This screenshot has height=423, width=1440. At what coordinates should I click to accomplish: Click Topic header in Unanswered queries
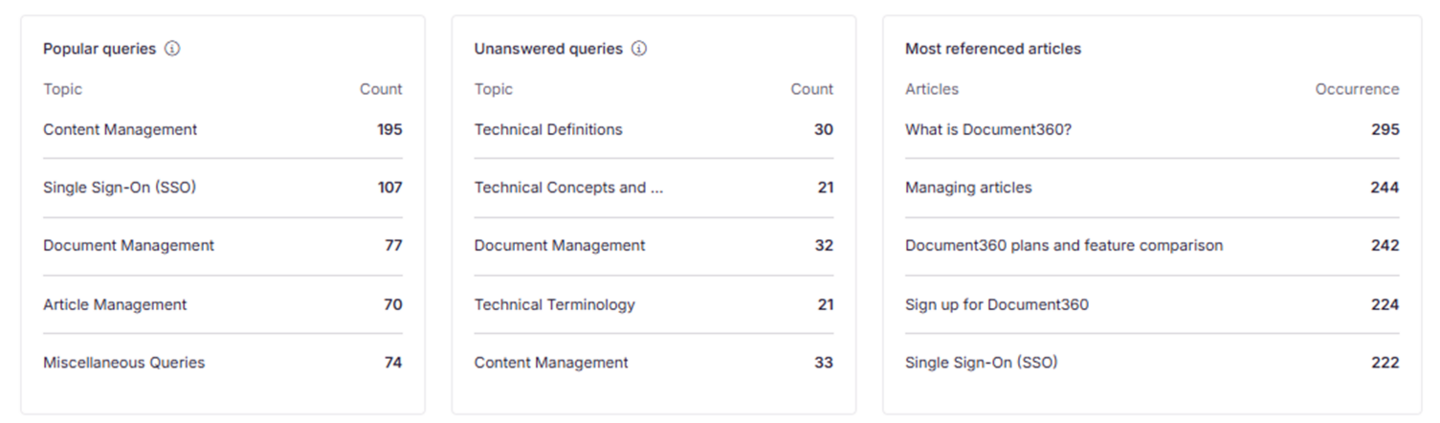[x=493, y=89]
